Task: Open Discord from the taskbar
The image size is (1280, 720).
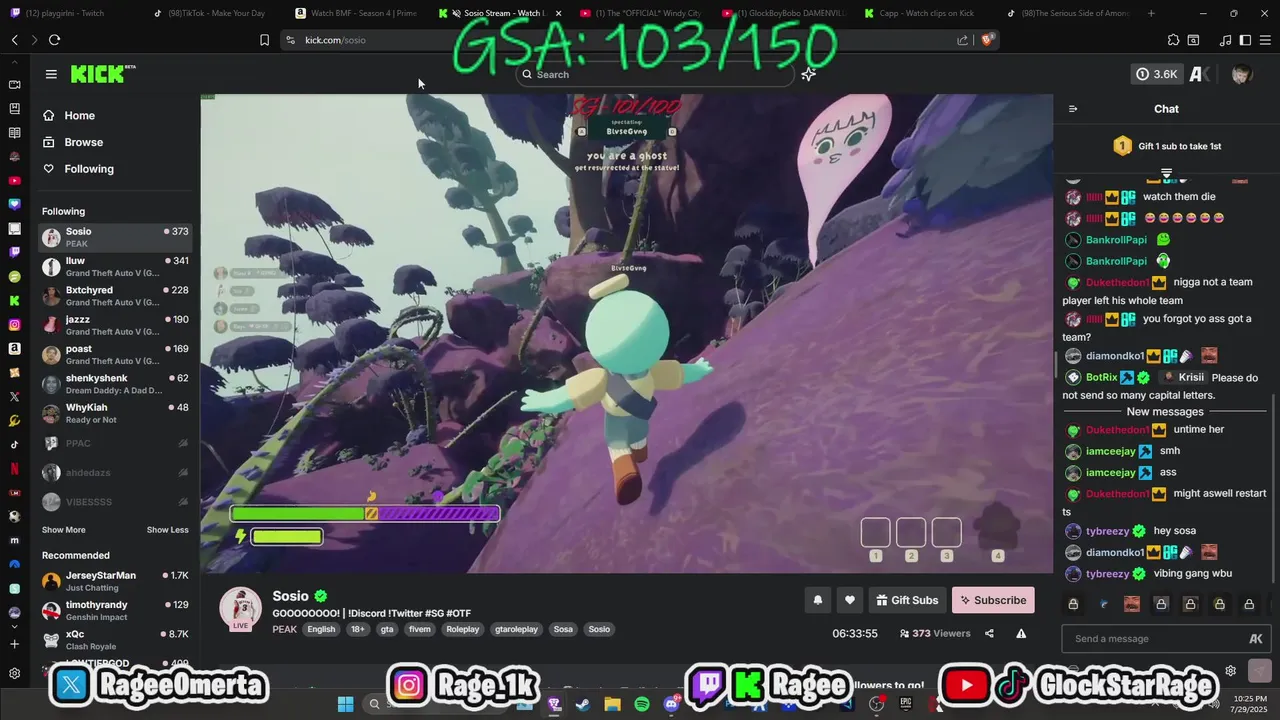Action: 671,704
